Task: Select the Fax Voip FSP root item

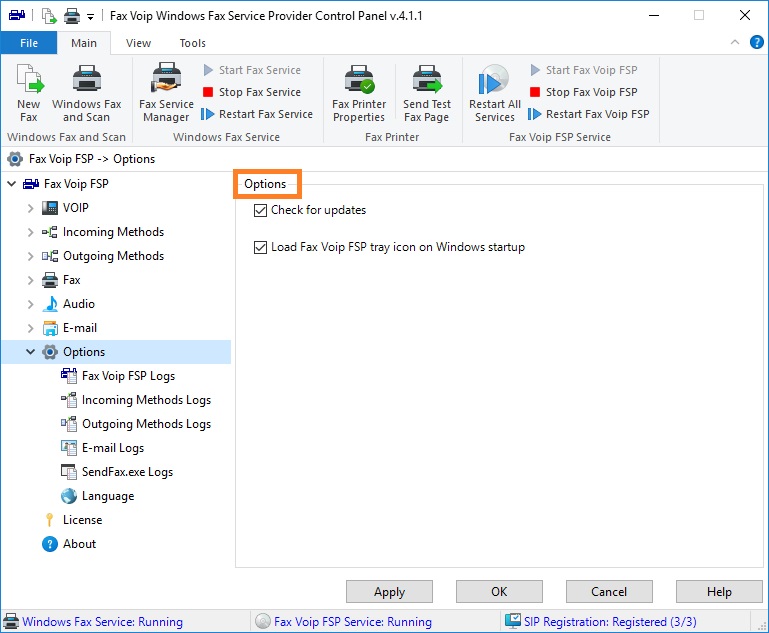Action: coord(76,184)
